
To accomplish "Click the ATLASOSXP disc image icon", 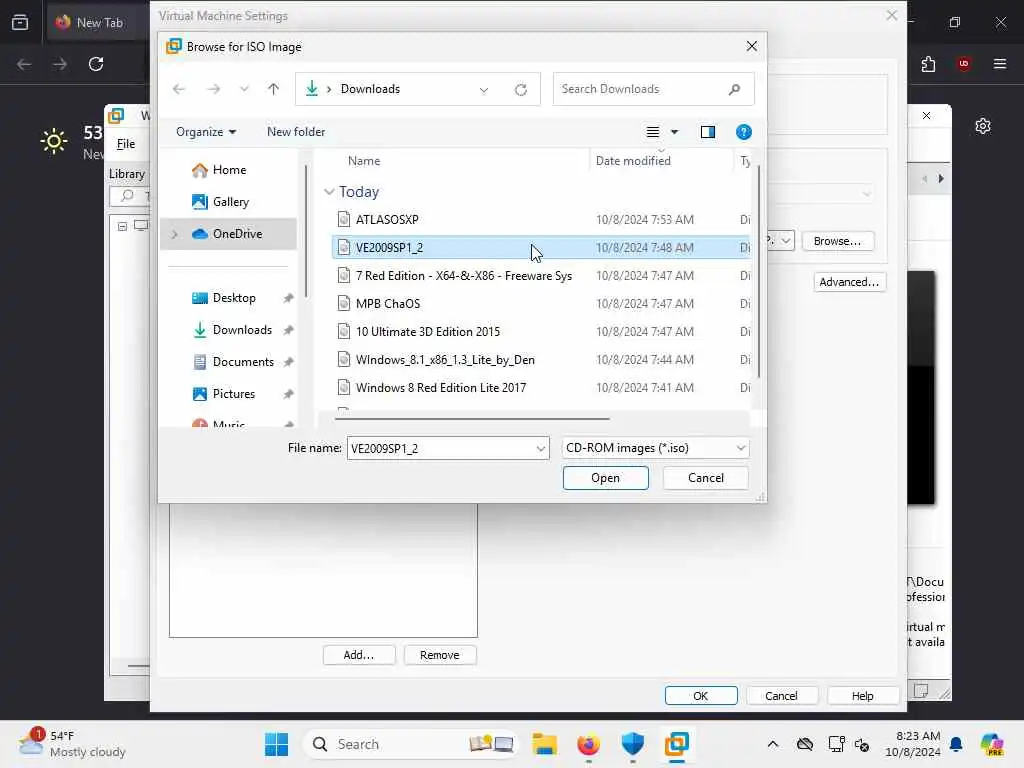I will [344, 219].
